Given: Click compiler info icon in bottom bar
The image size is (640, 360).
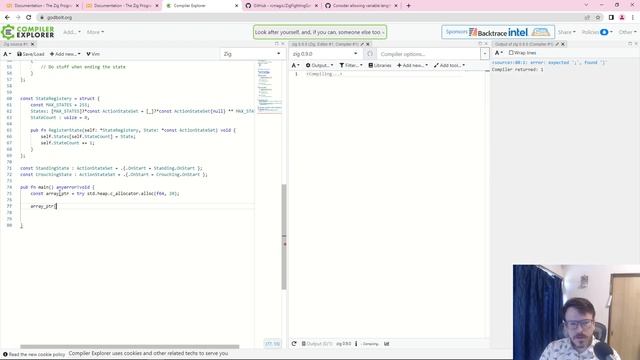Looking at the screenshot, I should pos(356,344).
